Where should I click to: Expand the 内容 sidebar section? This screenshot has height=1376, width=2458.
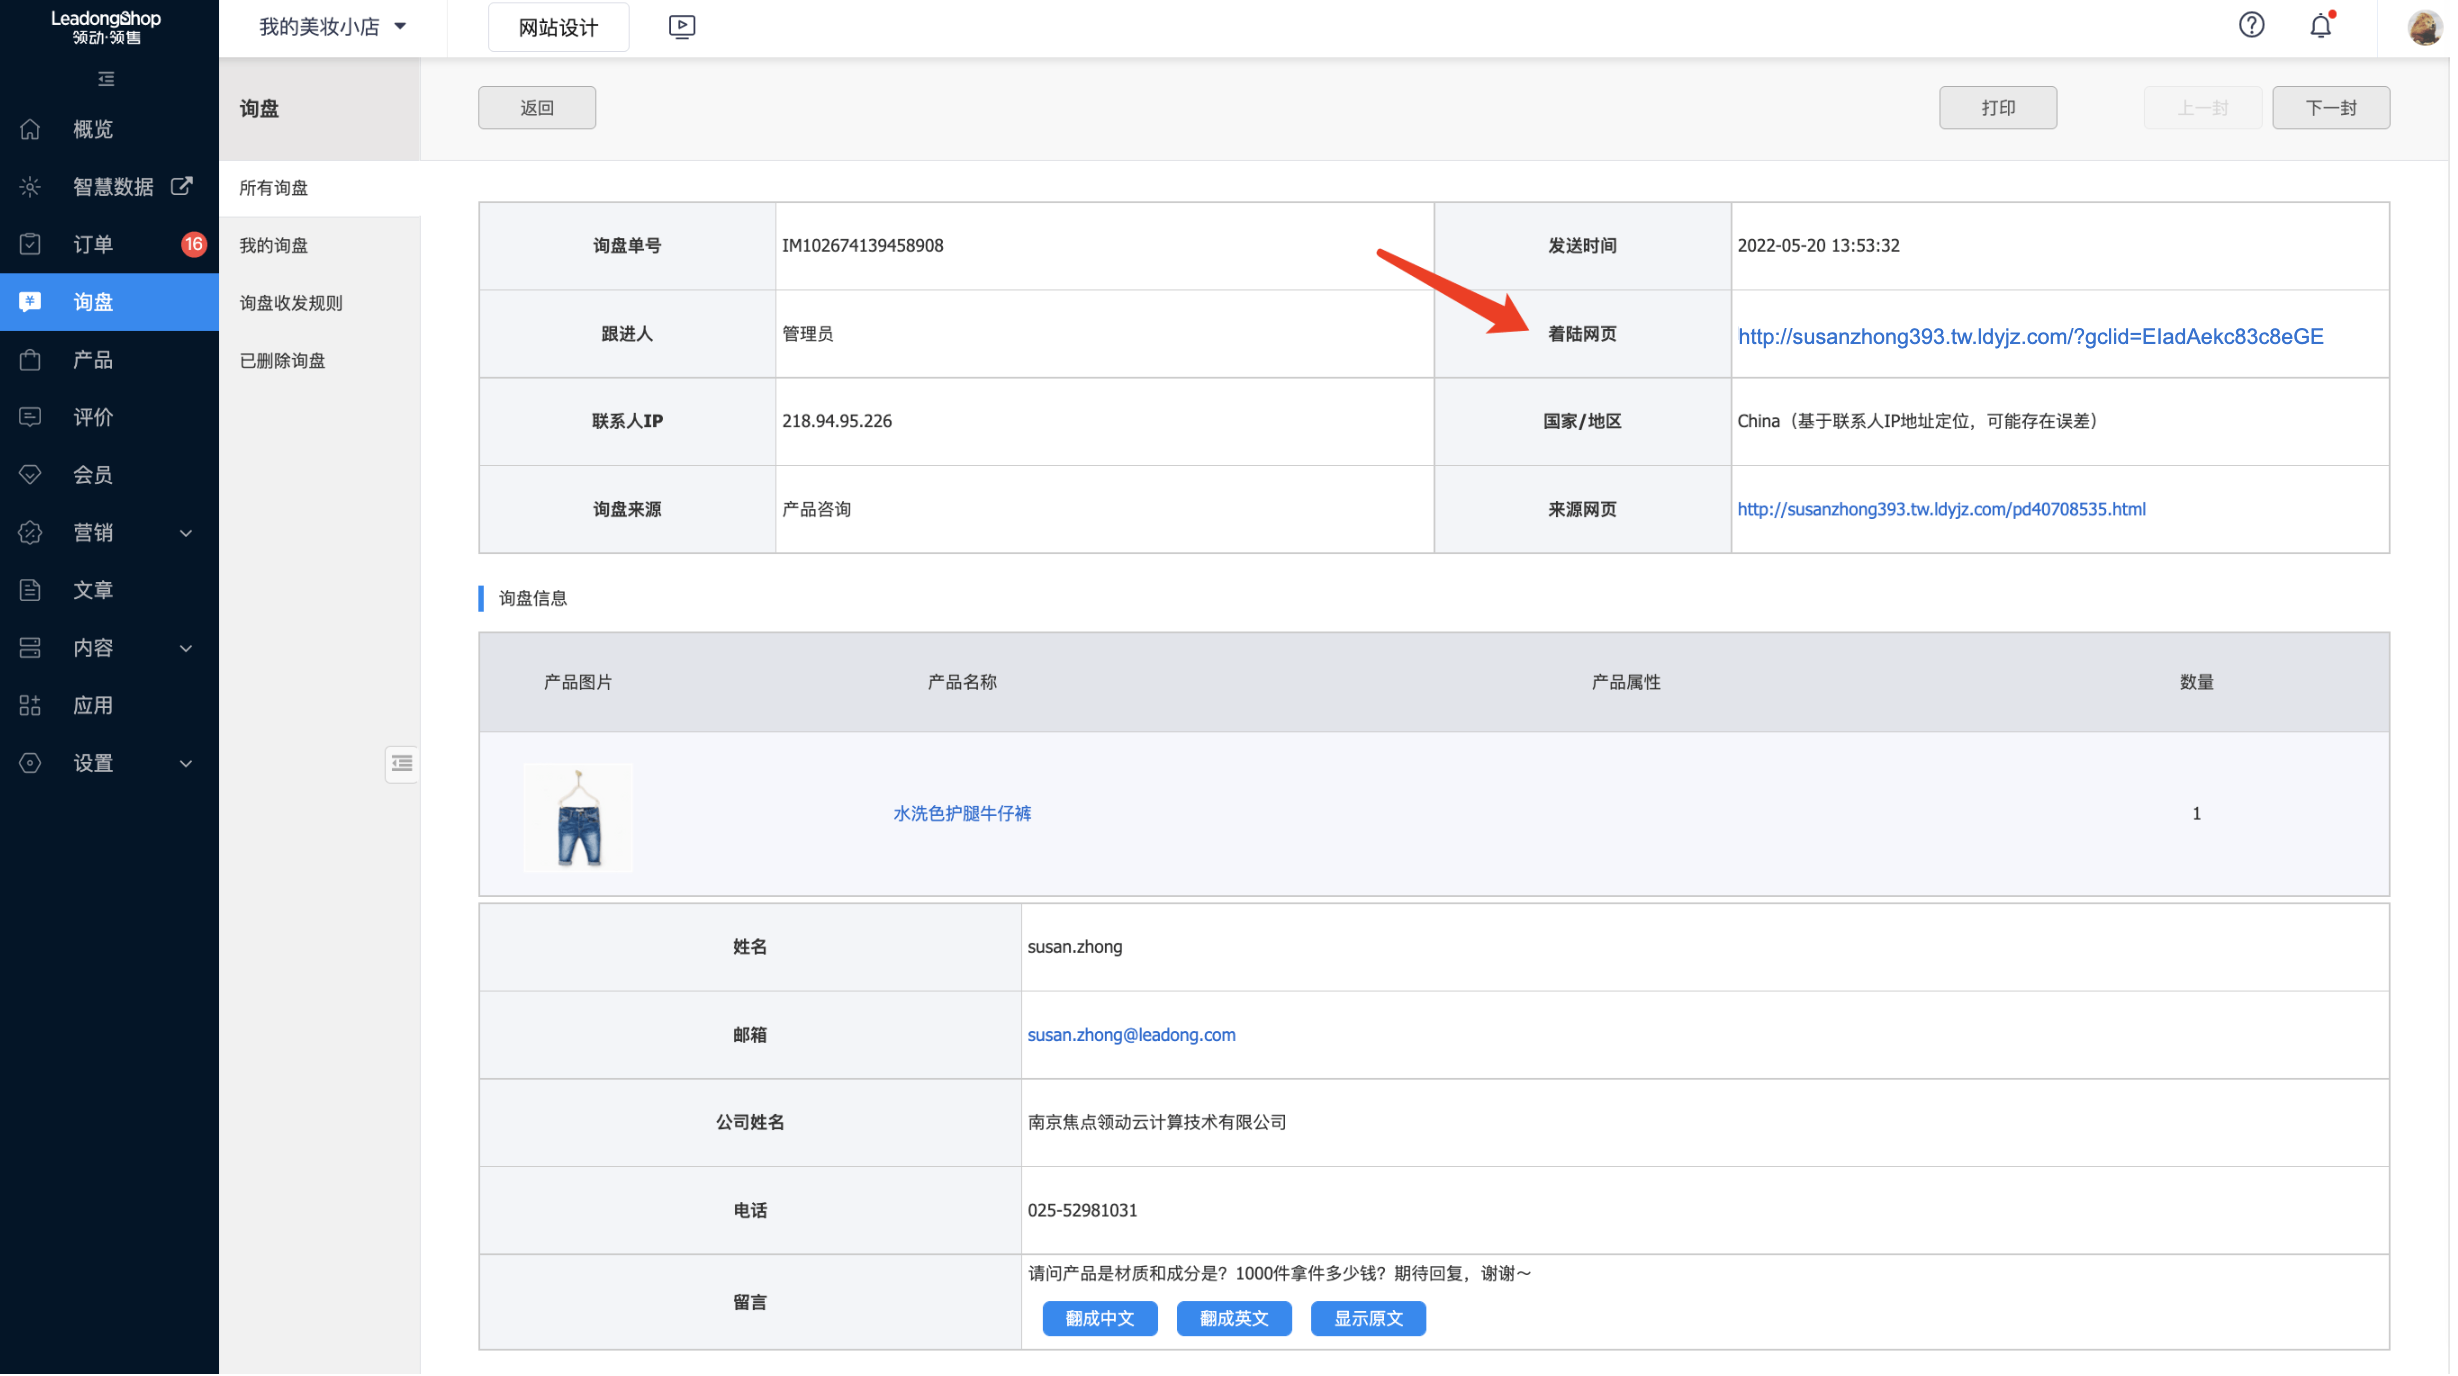coord(186,649)
